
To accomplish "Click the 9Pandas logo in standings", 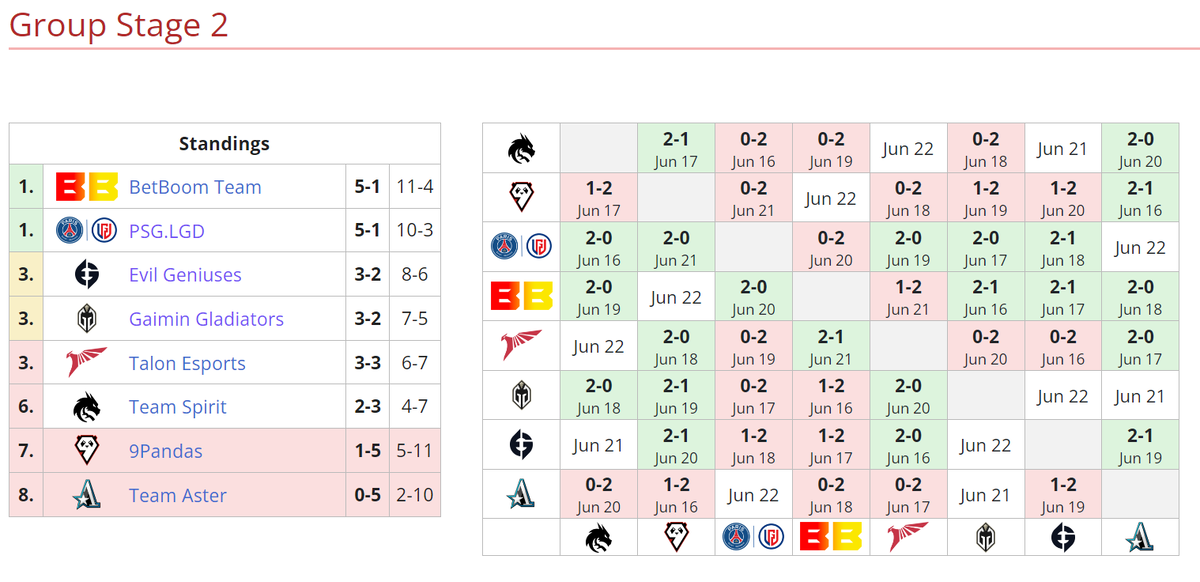I will click(x=87, y=451).
